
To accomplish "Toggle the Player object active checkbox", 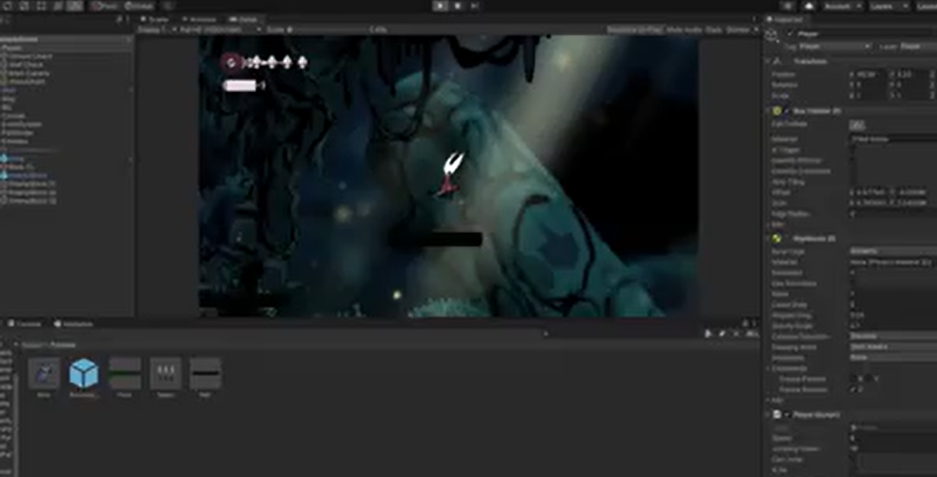I will pyautogui.click(x=790, y=33).
